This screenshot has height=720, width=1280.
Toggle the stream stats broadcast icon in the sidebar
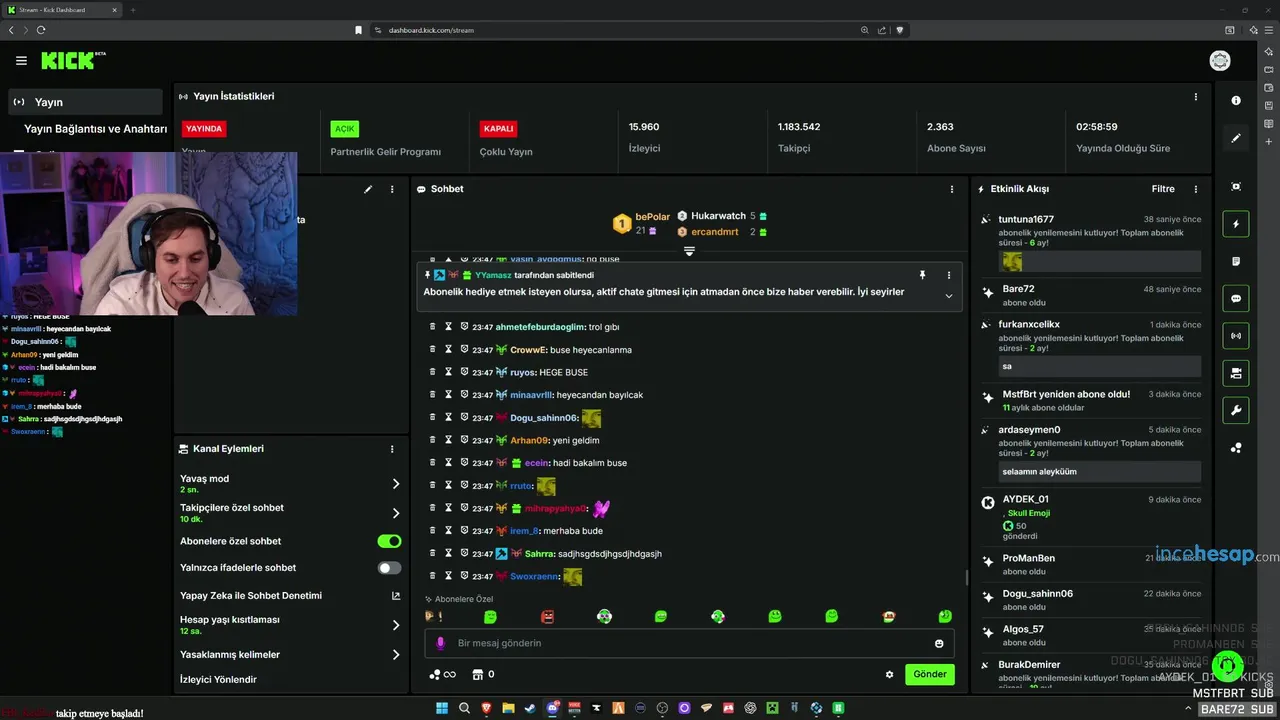(1236, 336)
